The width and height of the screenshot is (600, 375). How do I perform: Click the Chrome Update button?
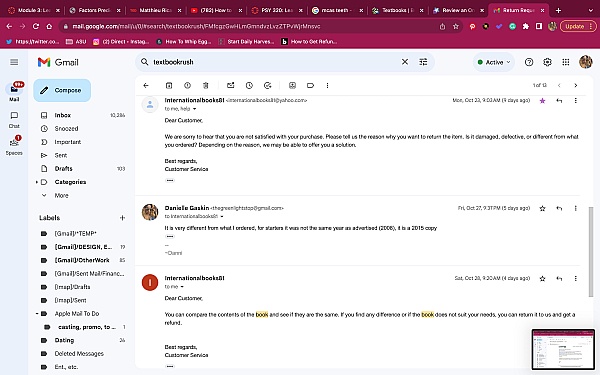pyautogui.click(x=578, y=26)
